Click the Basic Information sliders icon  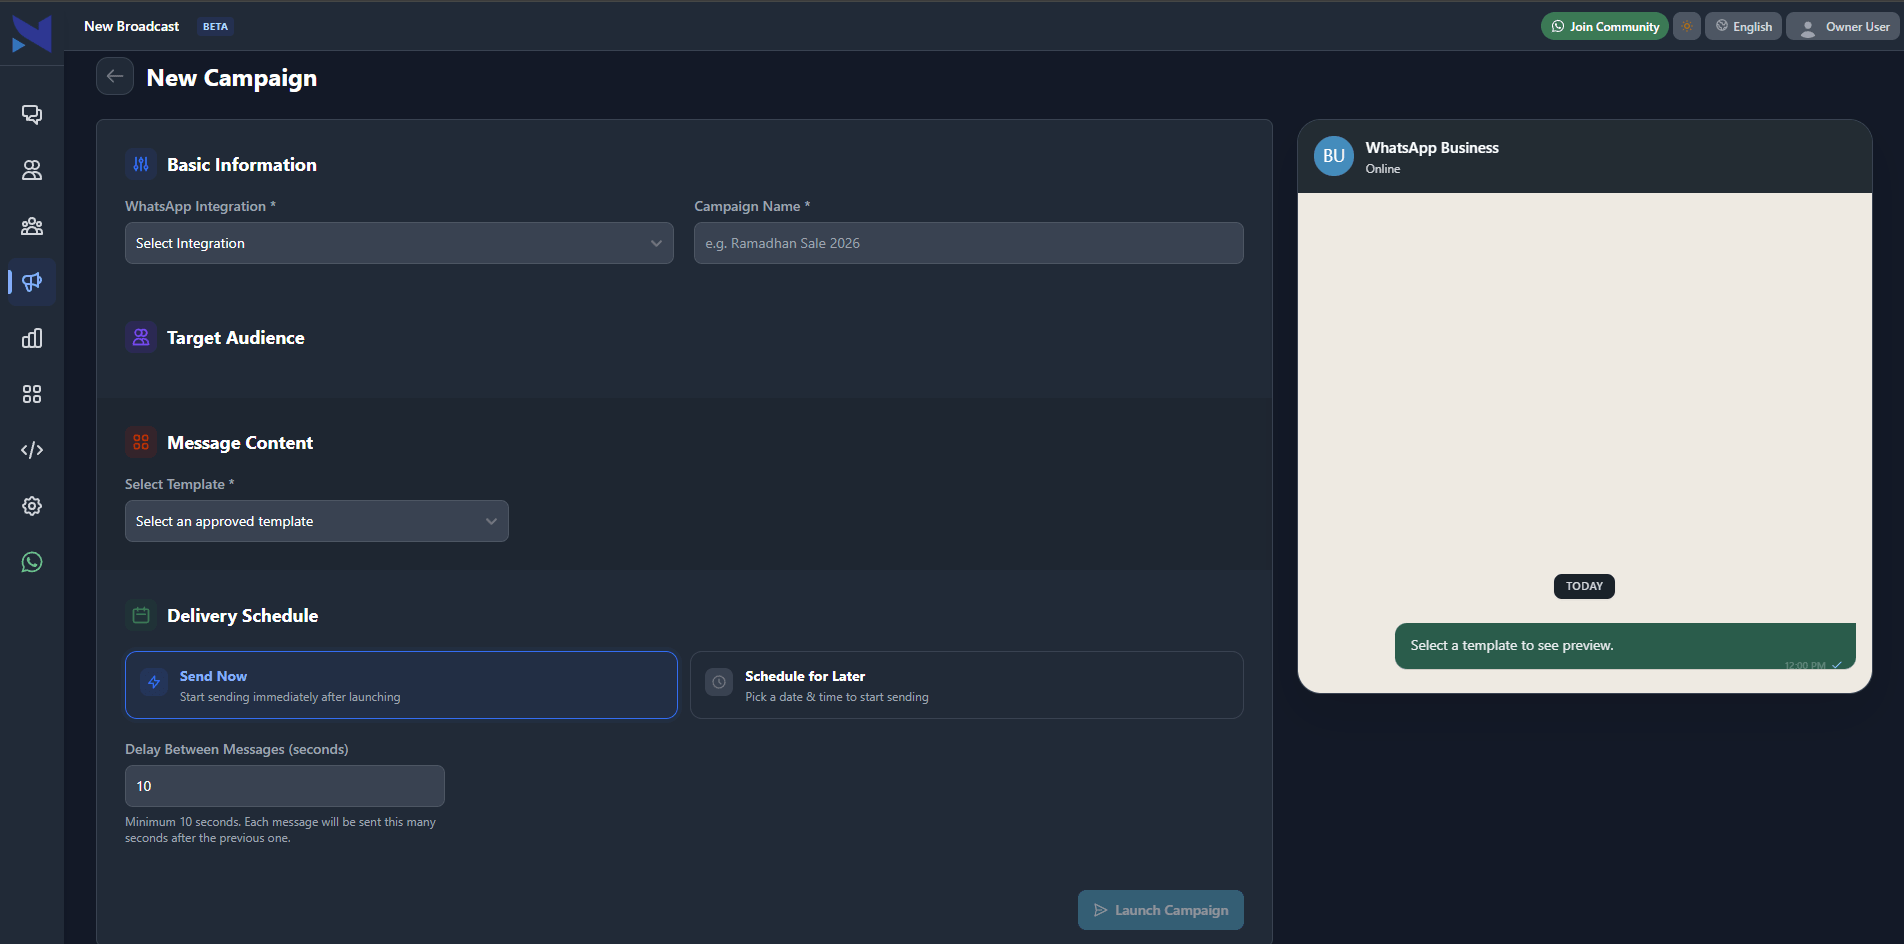click(x=141, y=164)
